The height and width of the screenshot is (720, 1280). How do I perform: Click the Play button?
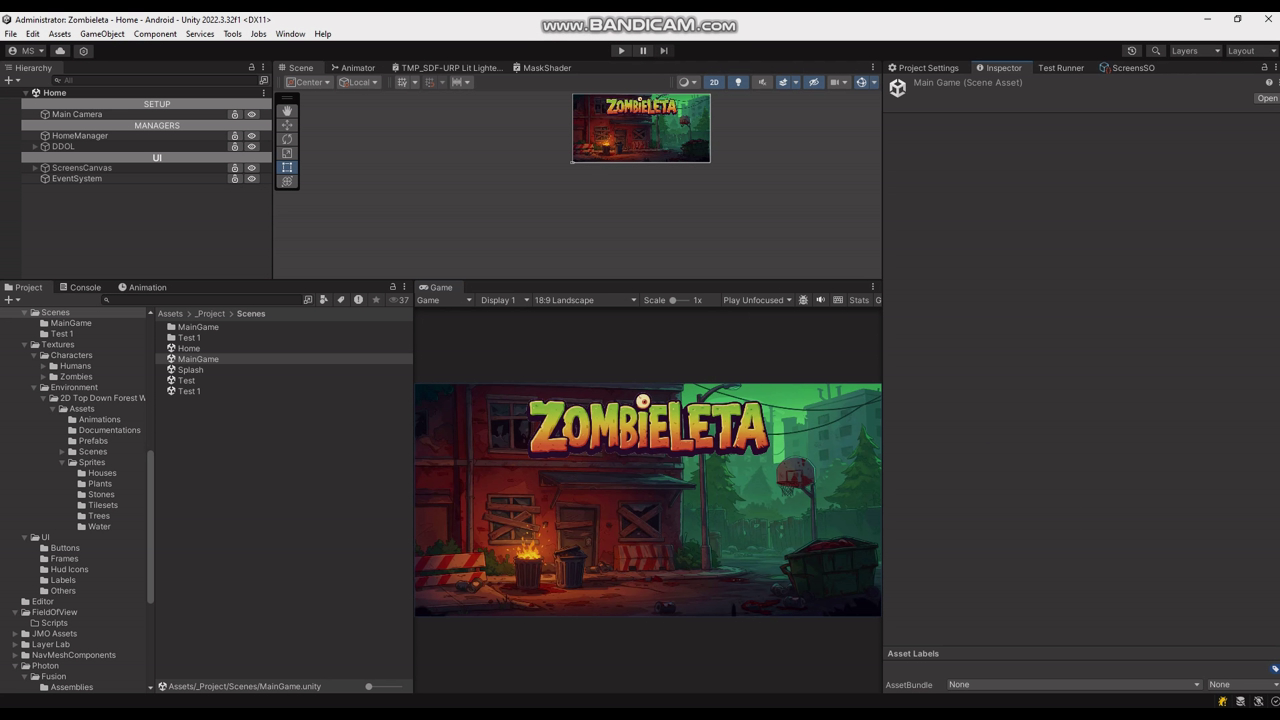(621, 51)
